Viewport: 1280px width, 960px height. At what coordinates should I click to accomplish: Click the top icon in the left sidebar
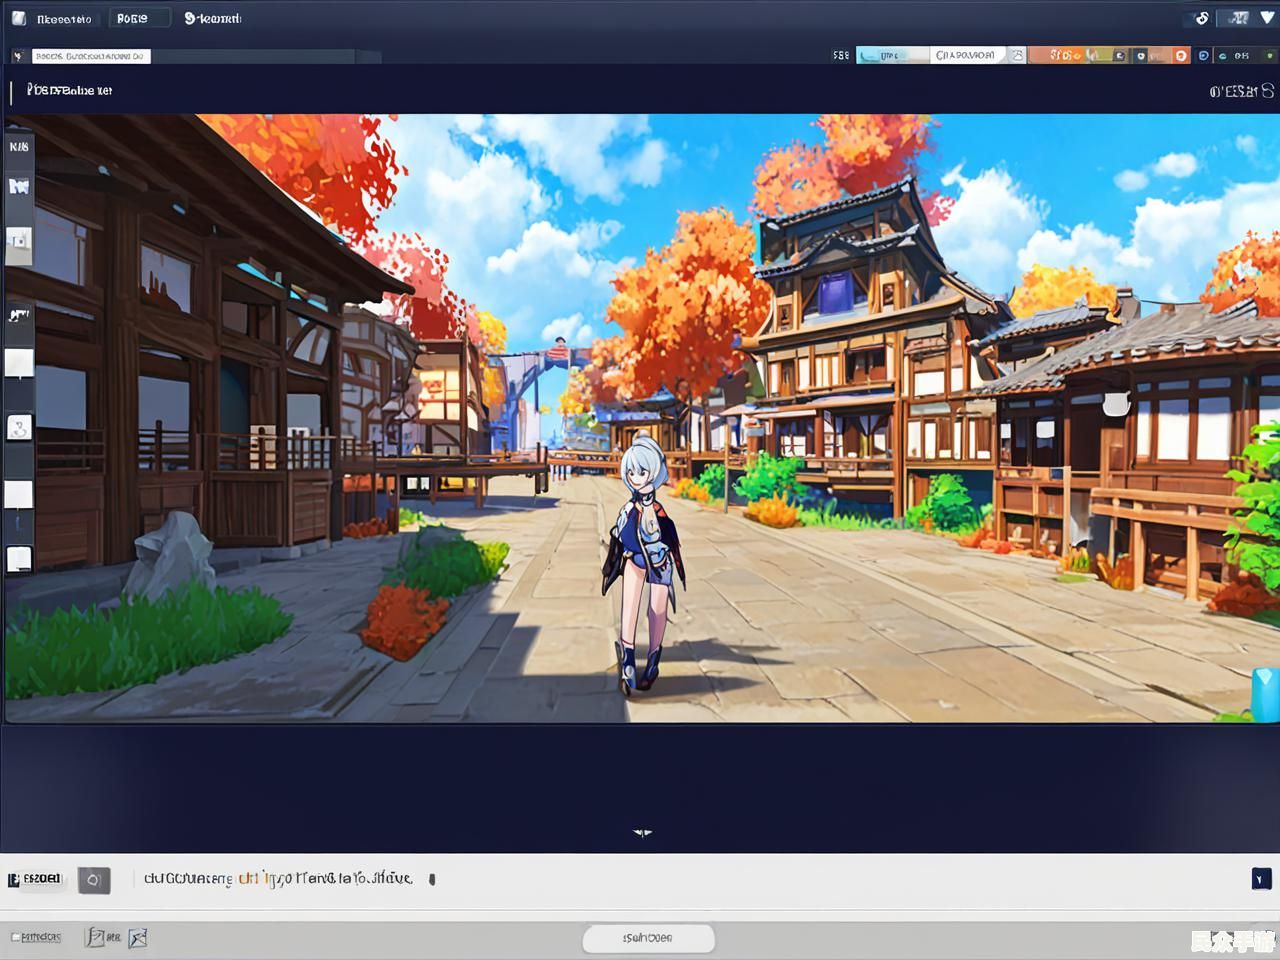pos(19,147)
